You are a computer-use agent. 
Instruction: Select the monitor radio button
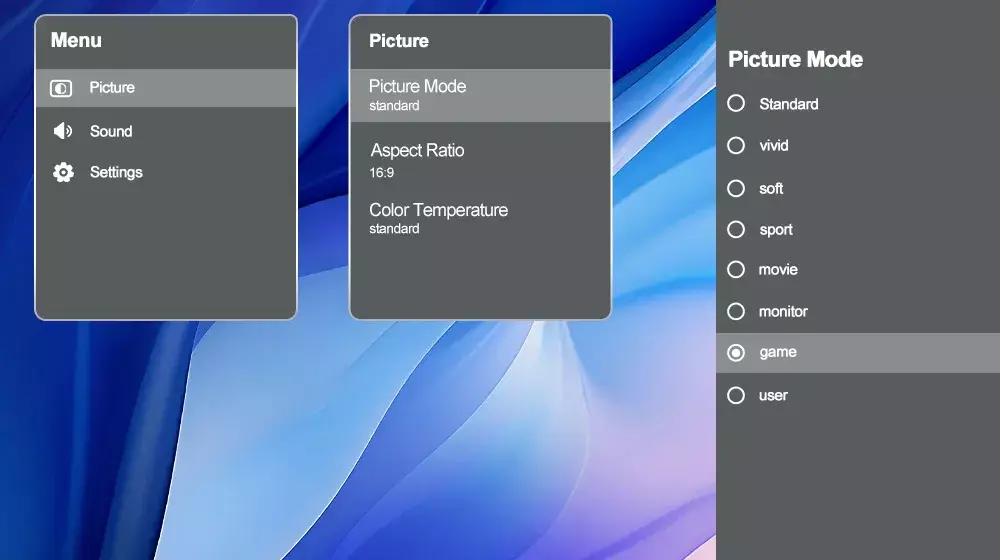[x=736, y=312]
